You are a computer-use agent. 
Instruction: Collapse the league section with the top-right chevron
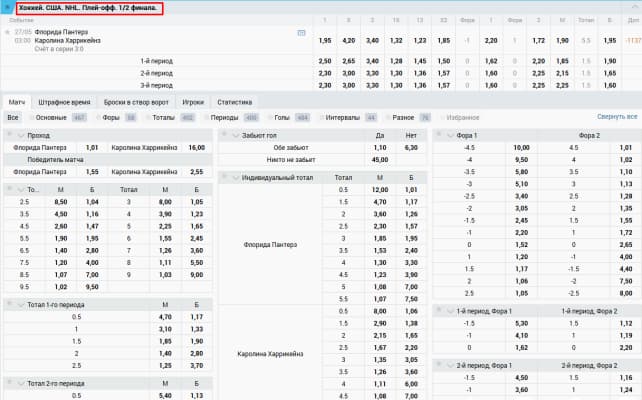coord(635,7)
